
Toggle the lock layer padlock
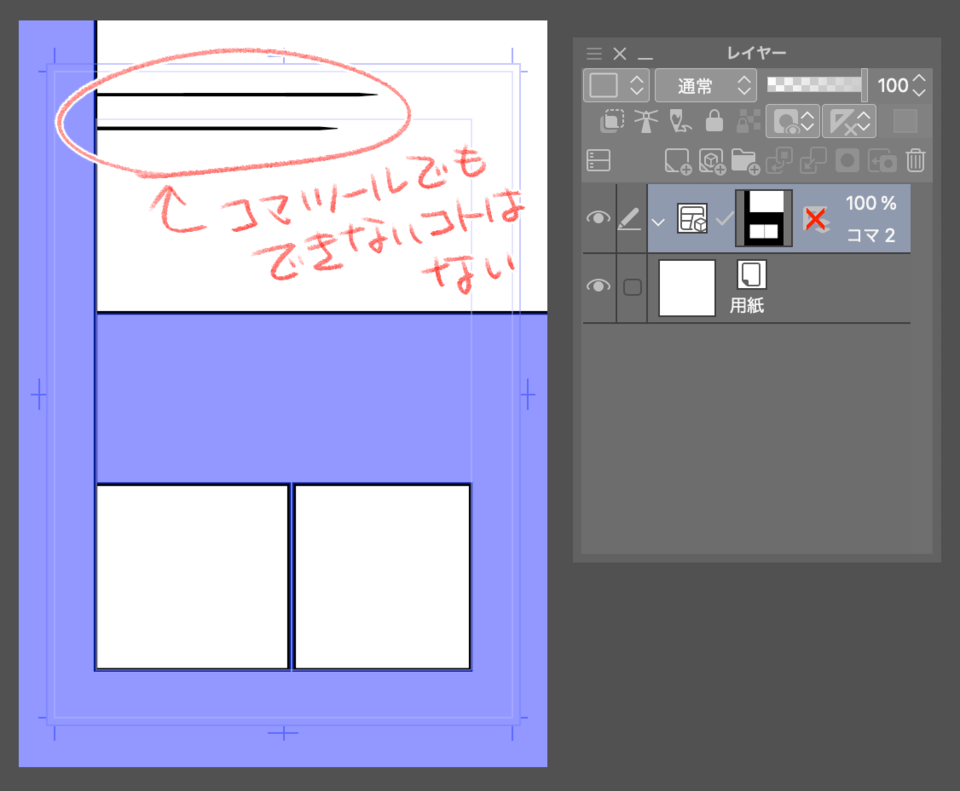tap(714, 121)
